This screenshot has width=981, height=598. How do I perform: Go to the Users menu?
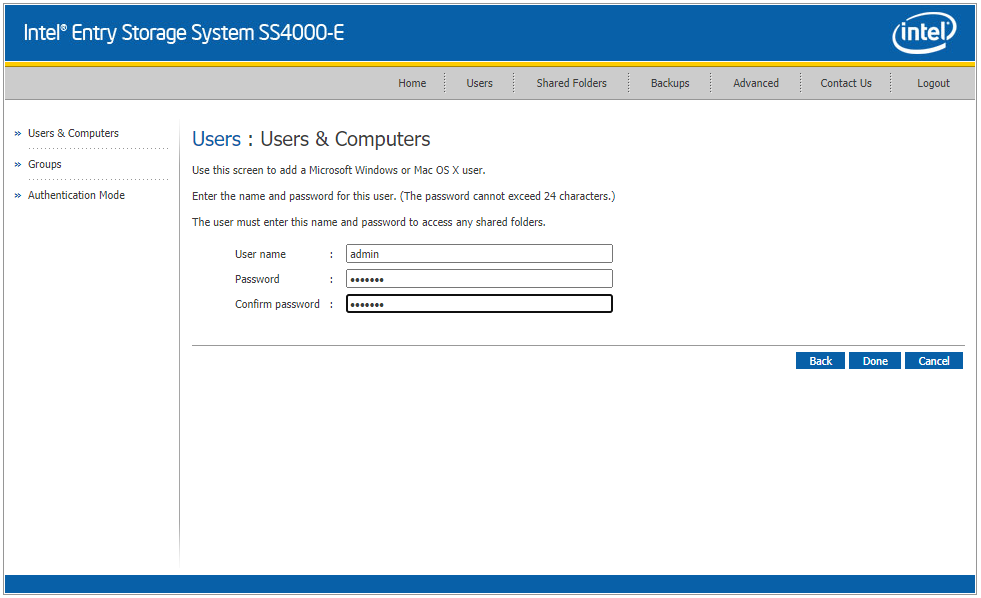479,83
